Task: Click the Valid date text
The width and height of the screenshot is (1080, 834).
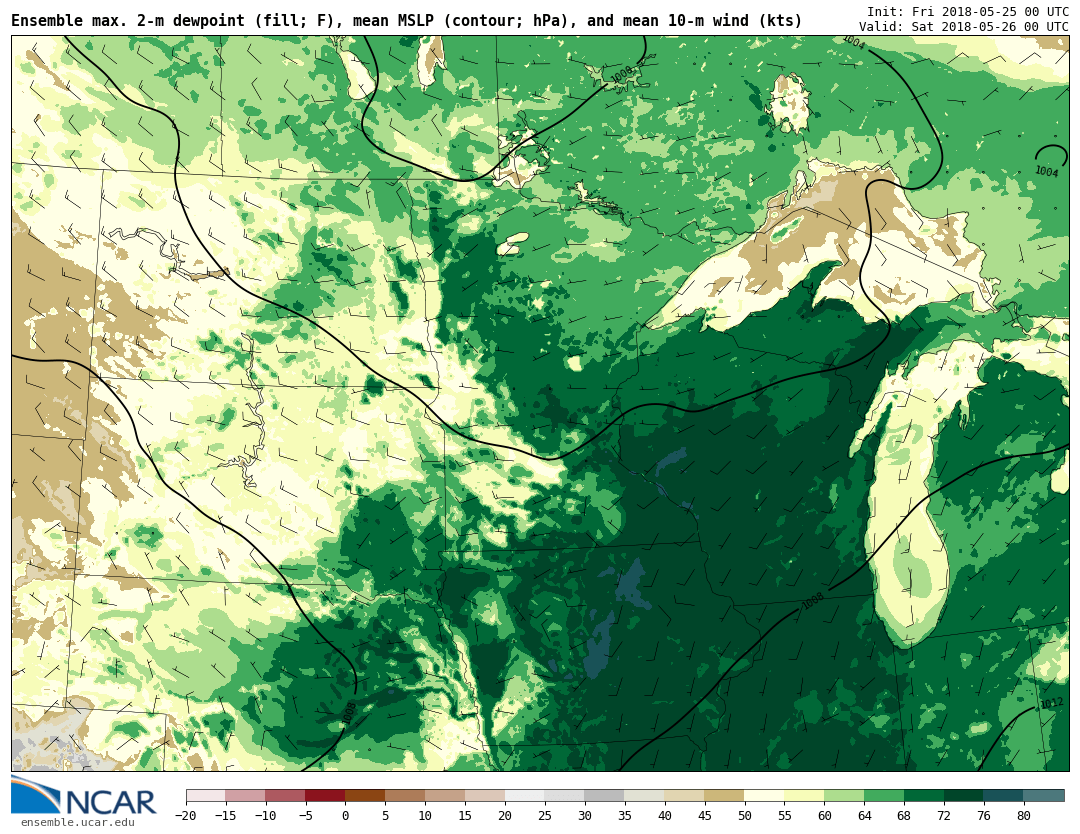Action: [x=963, y=27]
